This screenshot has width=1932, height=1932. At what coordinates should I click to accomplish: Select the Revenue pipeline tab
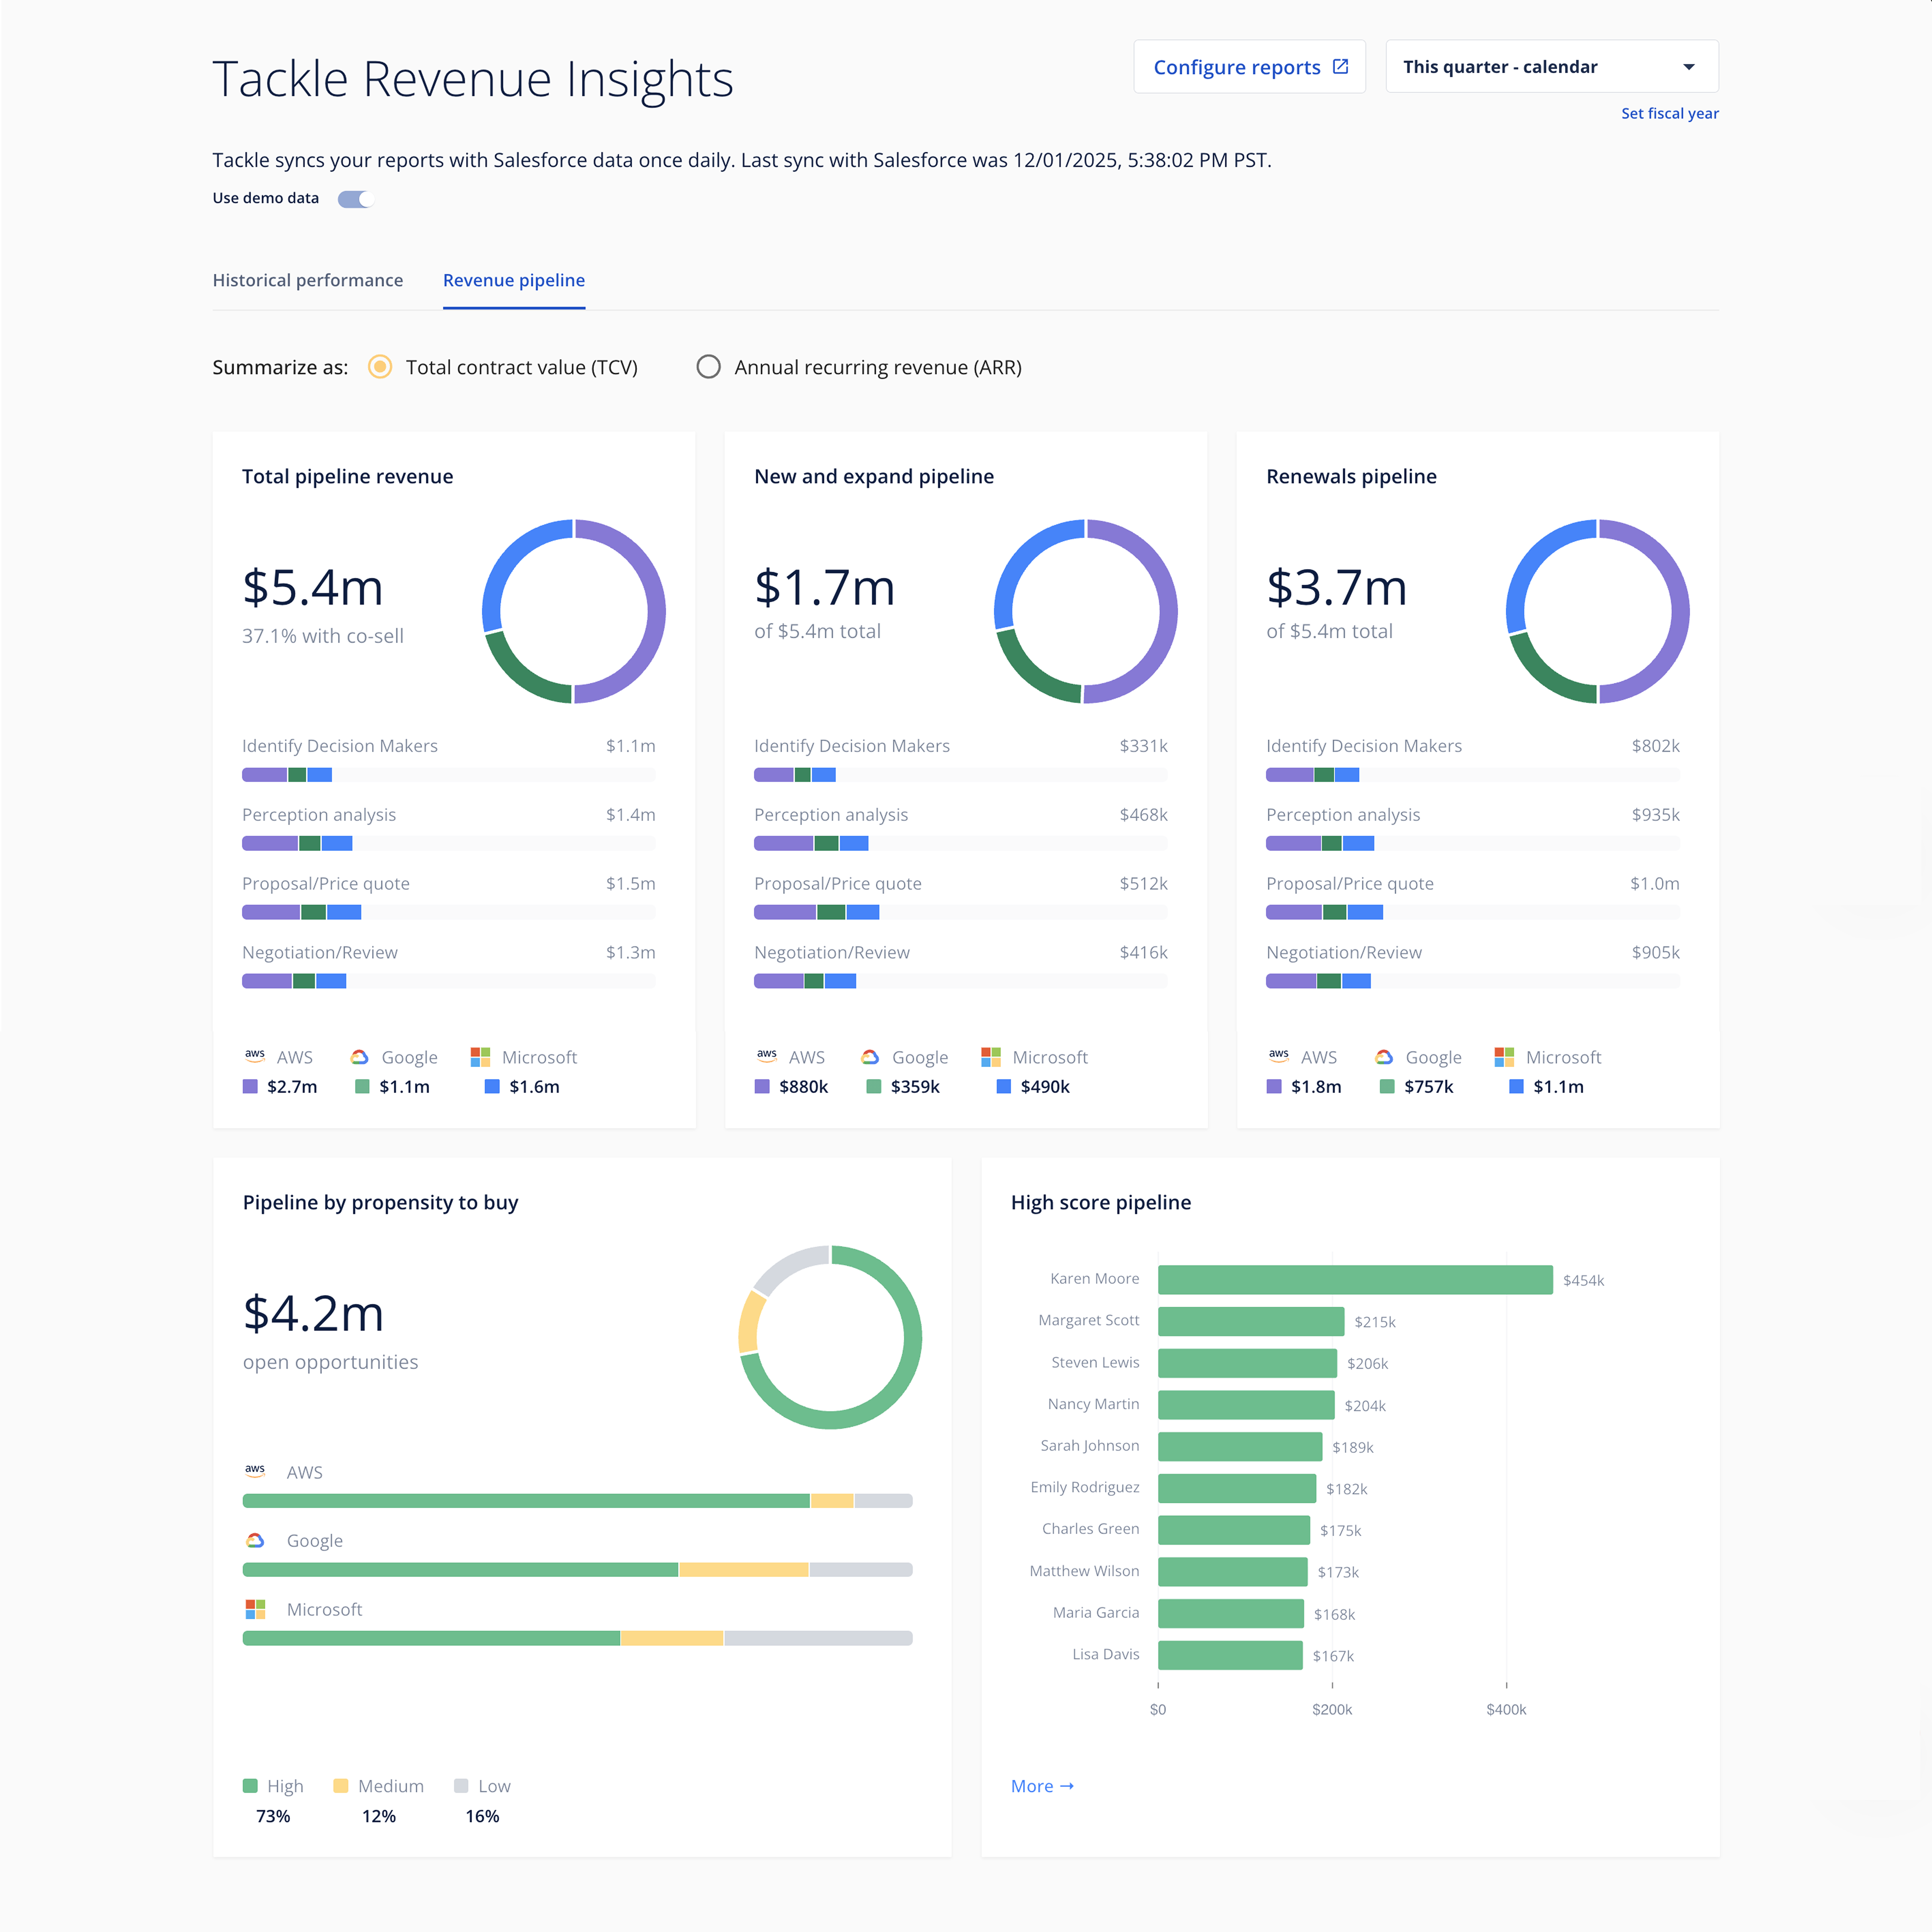point(514,280)
